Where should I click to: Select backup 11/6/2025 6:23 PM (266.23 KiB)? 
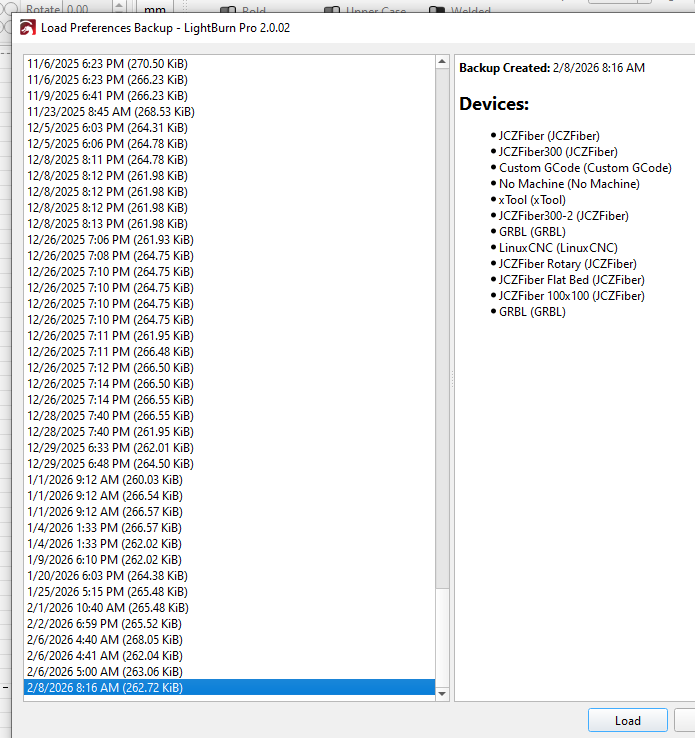pyautogui.click(x=229, y=80)
